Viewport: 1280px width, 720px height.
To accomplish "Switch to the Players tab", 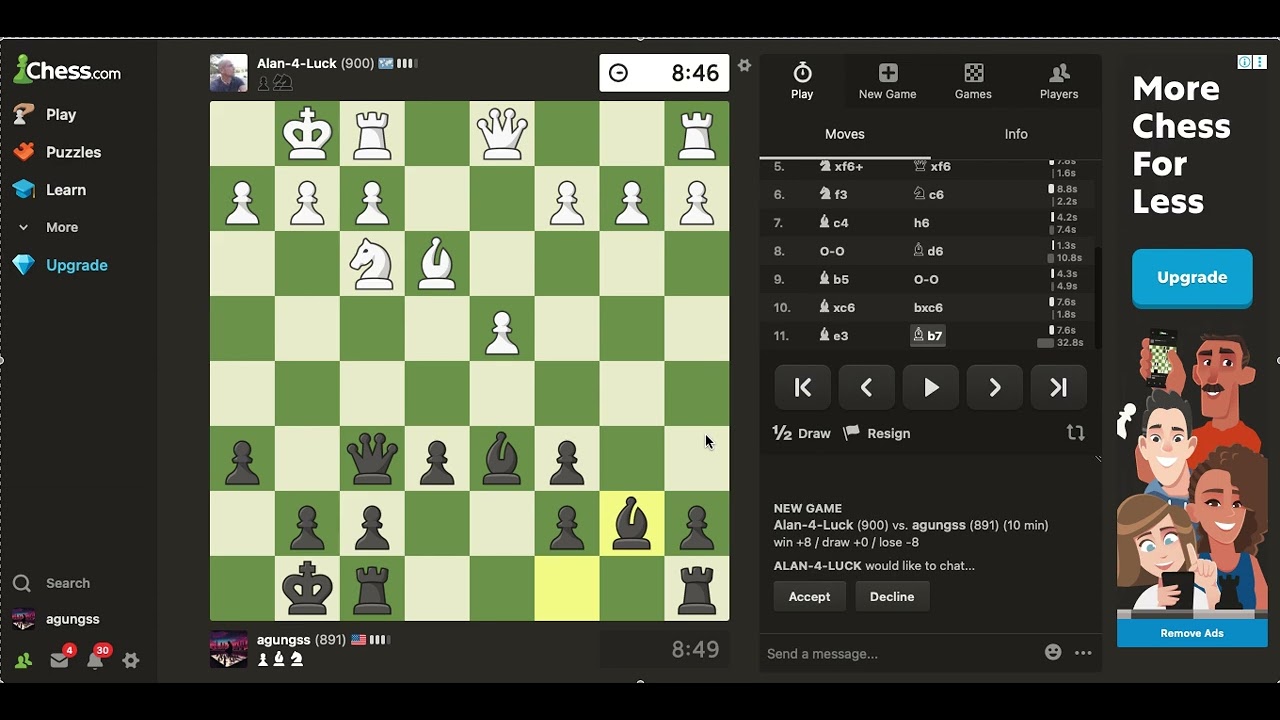I will (x=1059, y=81).
